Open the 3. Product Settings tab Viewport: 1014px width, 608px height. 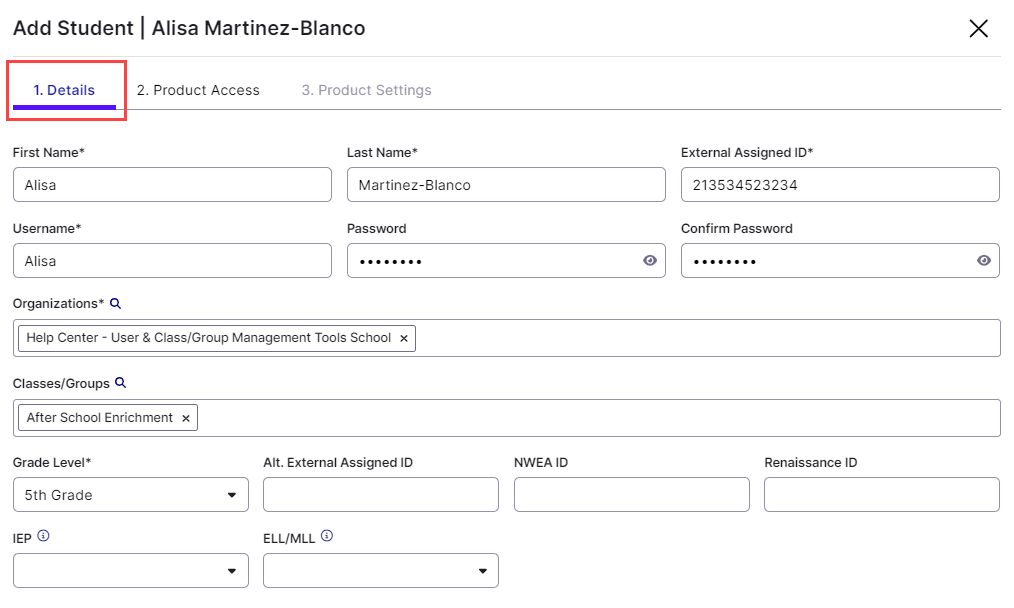(x=366, y=90)
